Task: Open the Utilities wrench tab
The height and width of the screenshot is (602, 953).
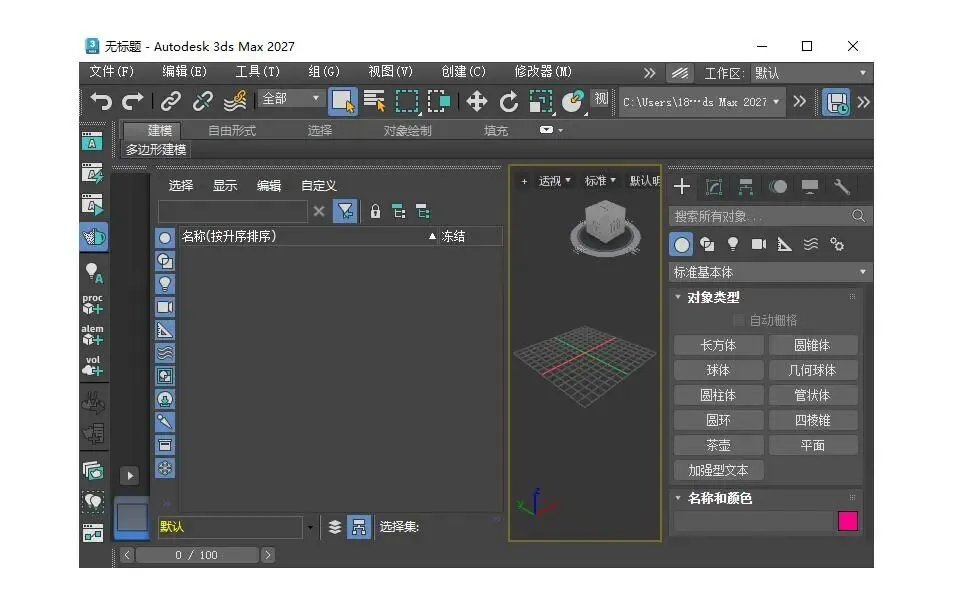Action: (x=842, y=187)
